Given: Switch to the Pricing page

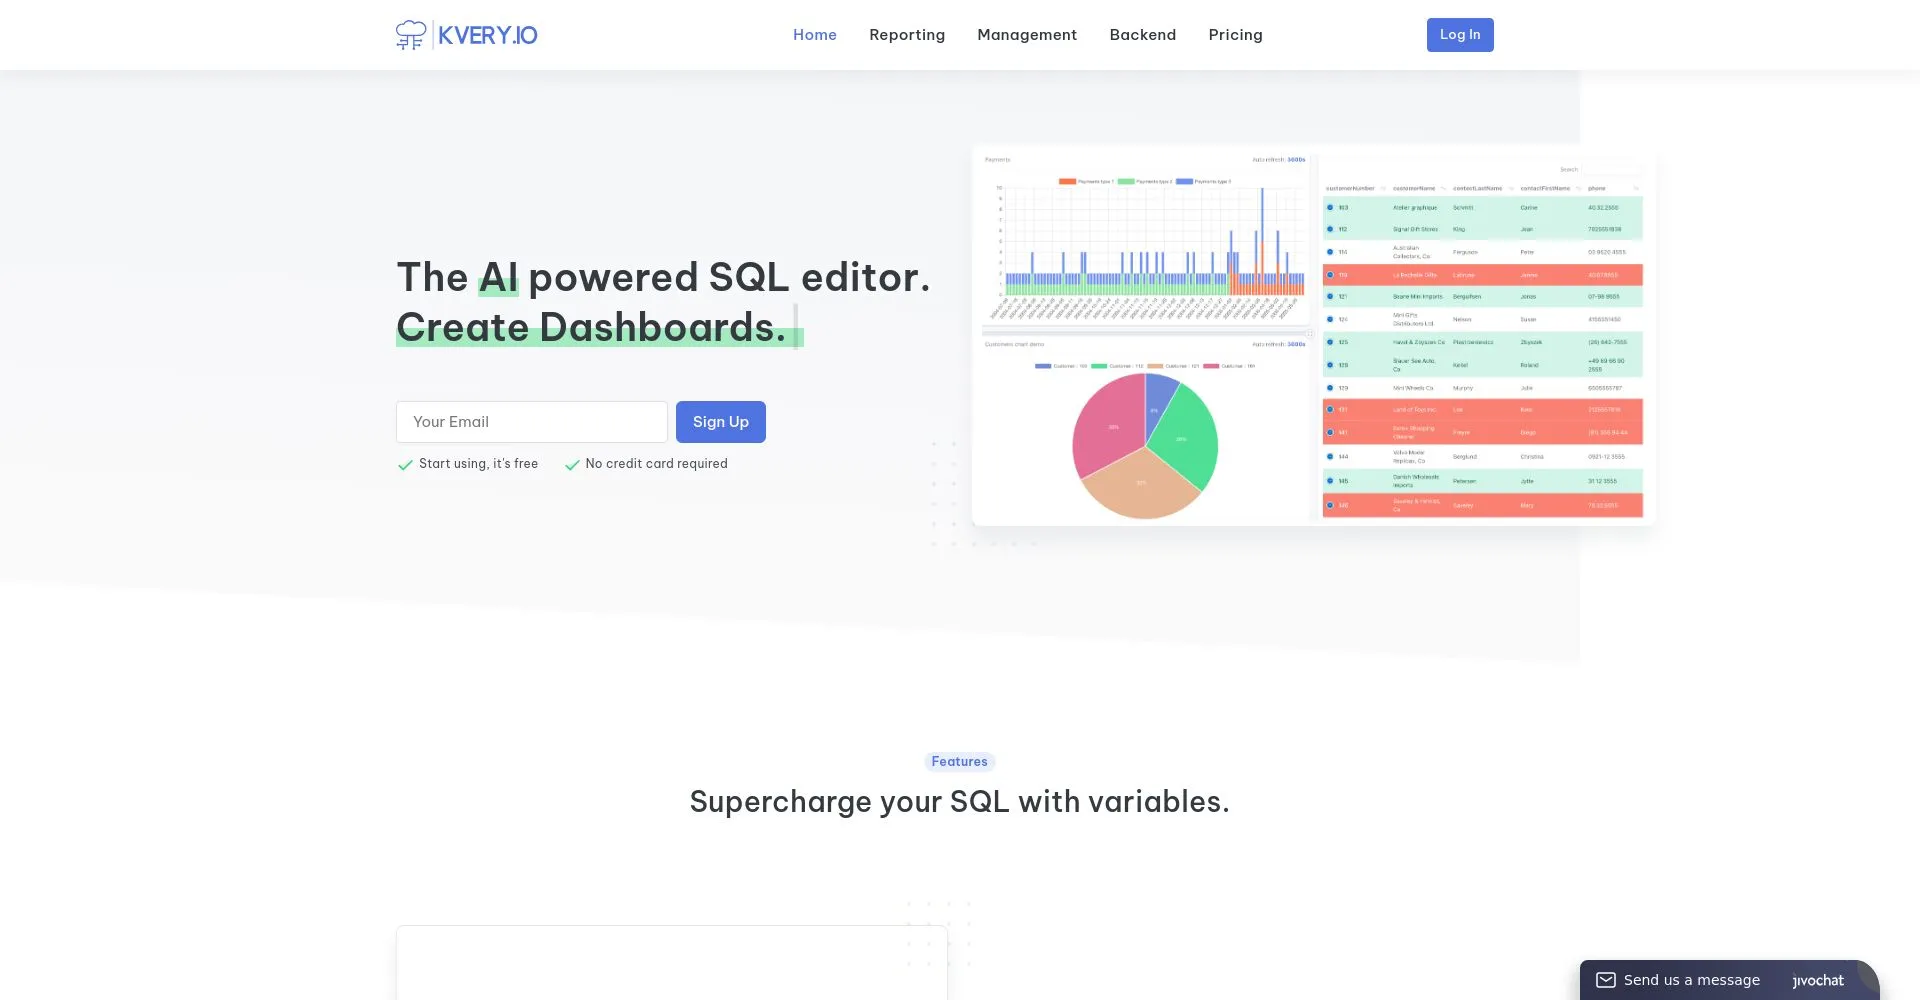Looking at the screenshot, I should coord(1235,34).
